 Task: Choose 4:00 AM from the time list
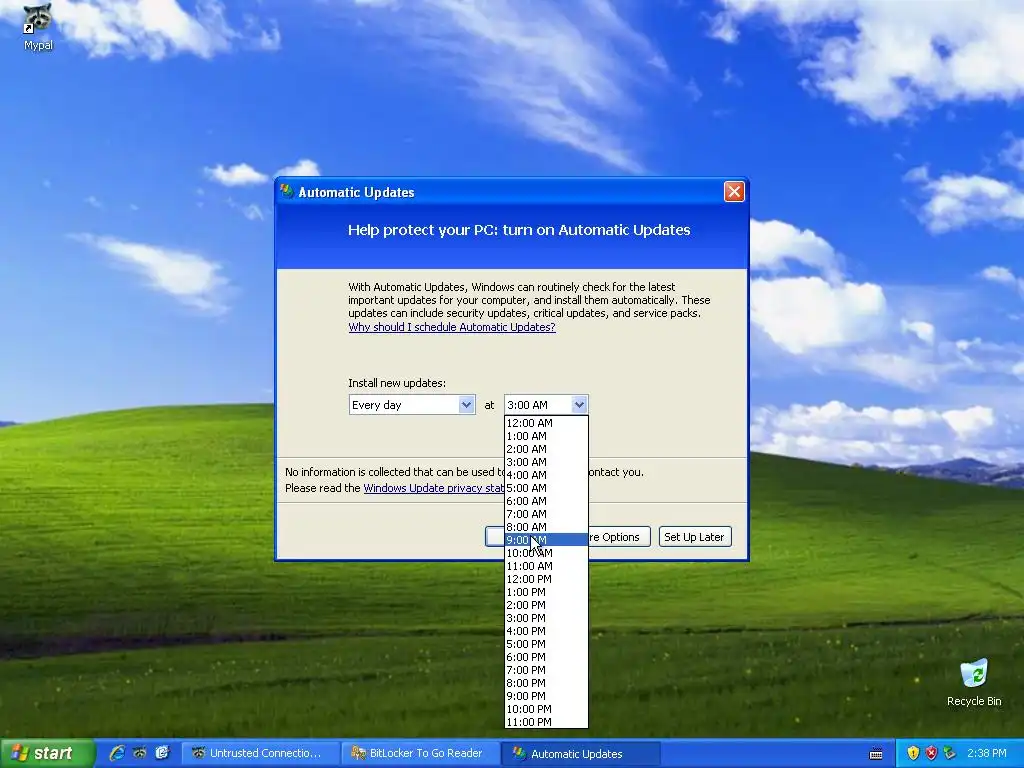click(x=546, y=475)
